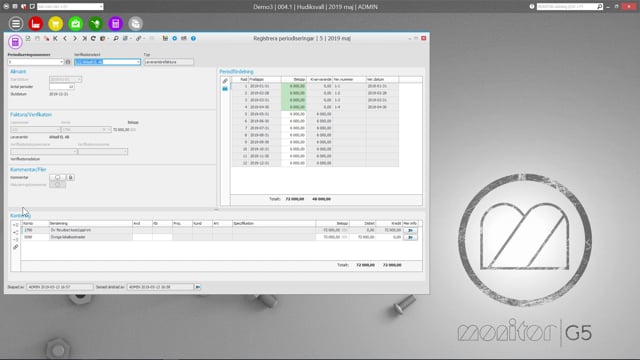The image size is (640, 360).
Task: Click the Mer info button for konto 1790 row
Action: pyautogui.click(x=410, y=230)
